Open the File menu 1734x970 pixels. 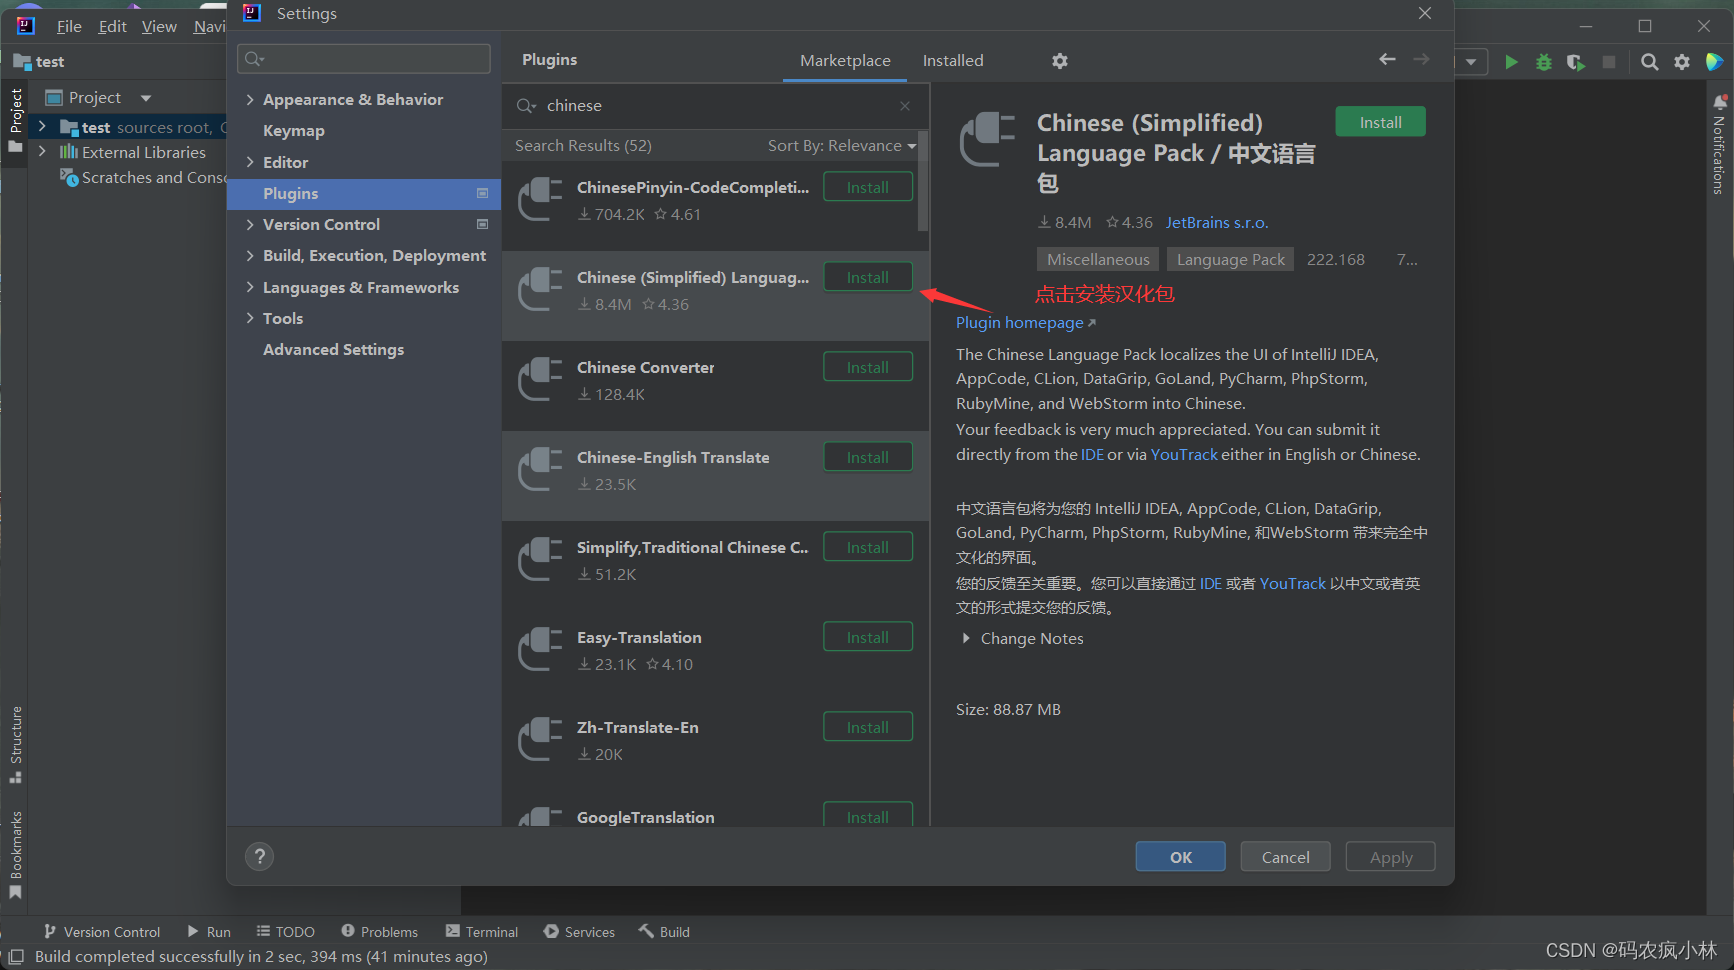click(x=69, y=27)
